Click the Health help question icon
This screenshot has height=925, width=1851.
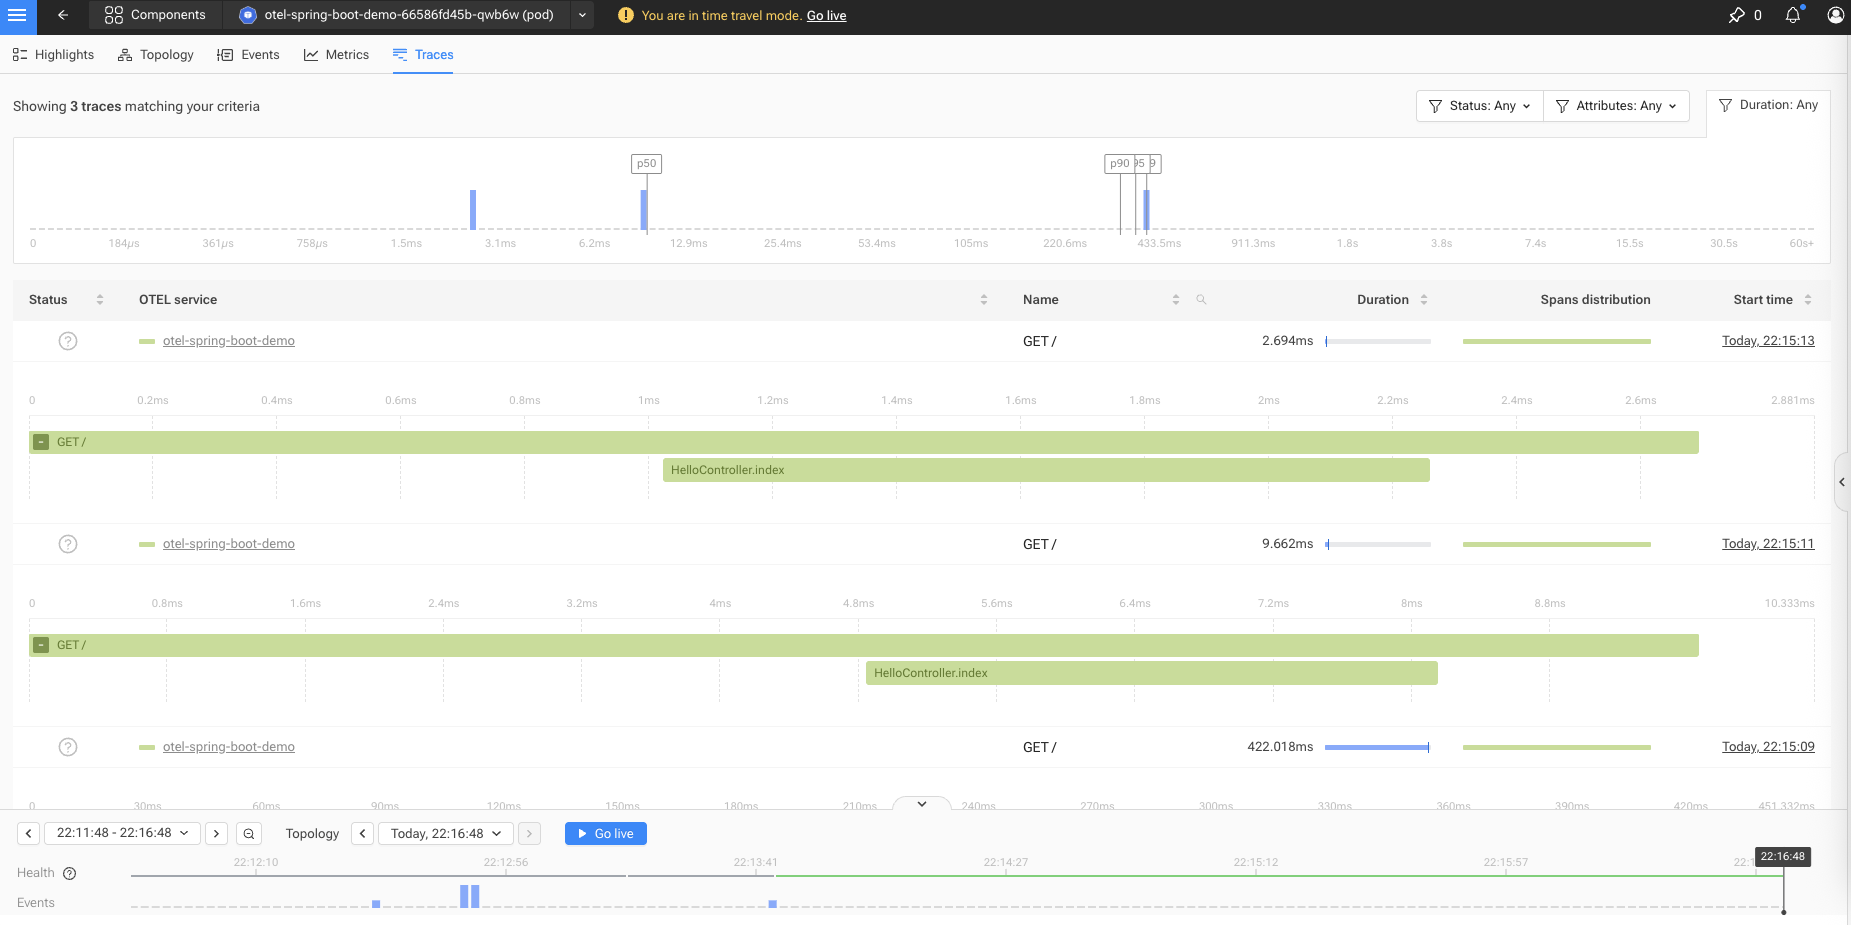click(x=70, y=873)
